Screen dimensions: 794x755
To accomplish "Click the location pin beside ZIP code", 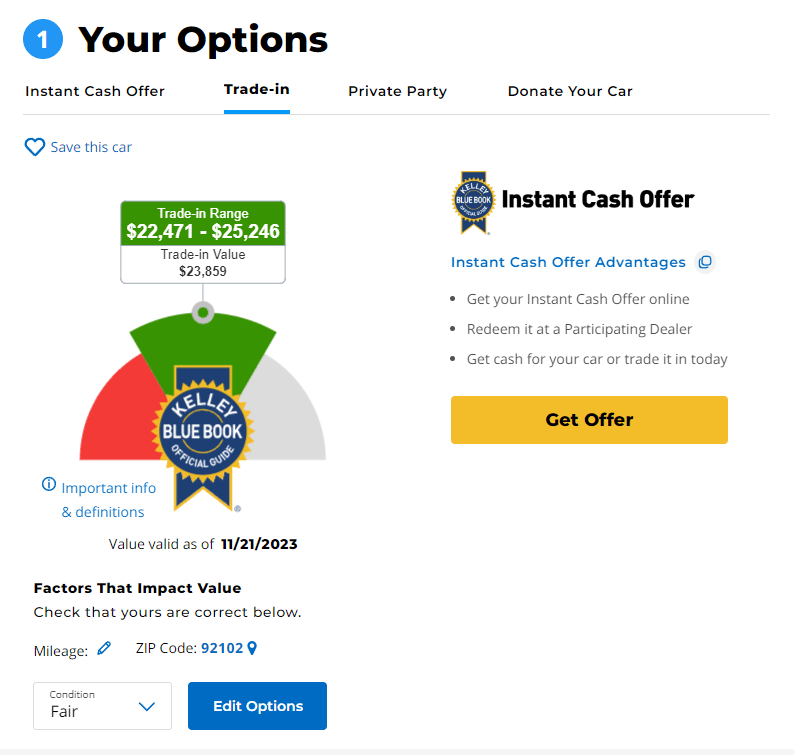I will point(252,648).
